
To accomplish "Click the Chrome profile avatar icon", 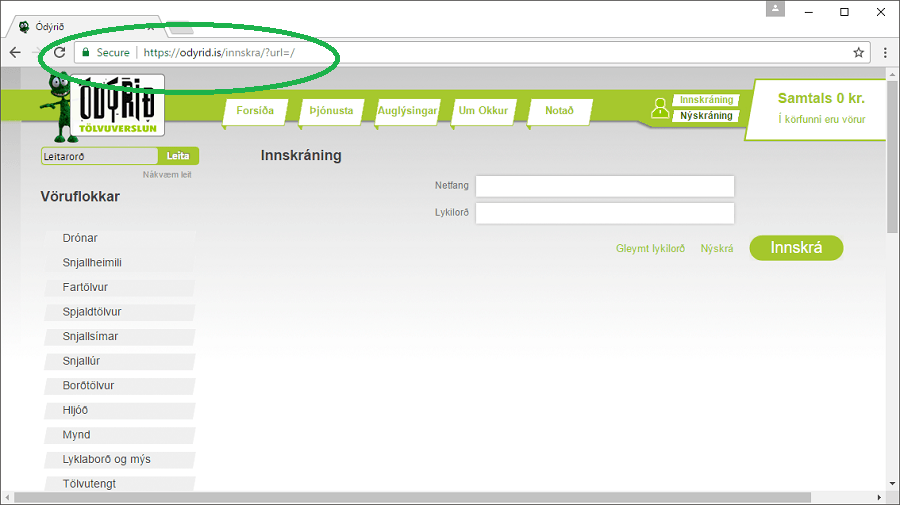I will 775,9.
